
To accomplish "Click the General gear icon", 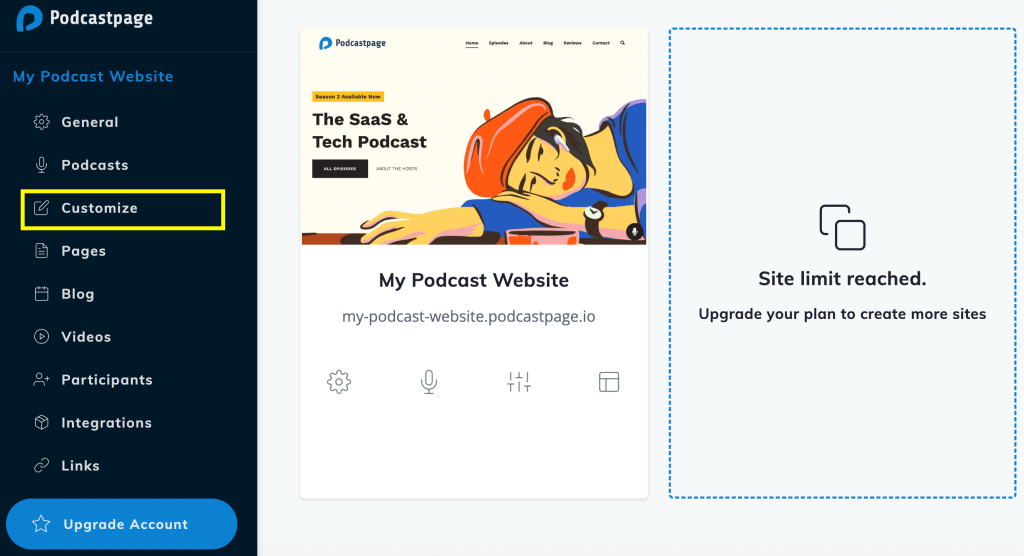I will coord(42,122).
